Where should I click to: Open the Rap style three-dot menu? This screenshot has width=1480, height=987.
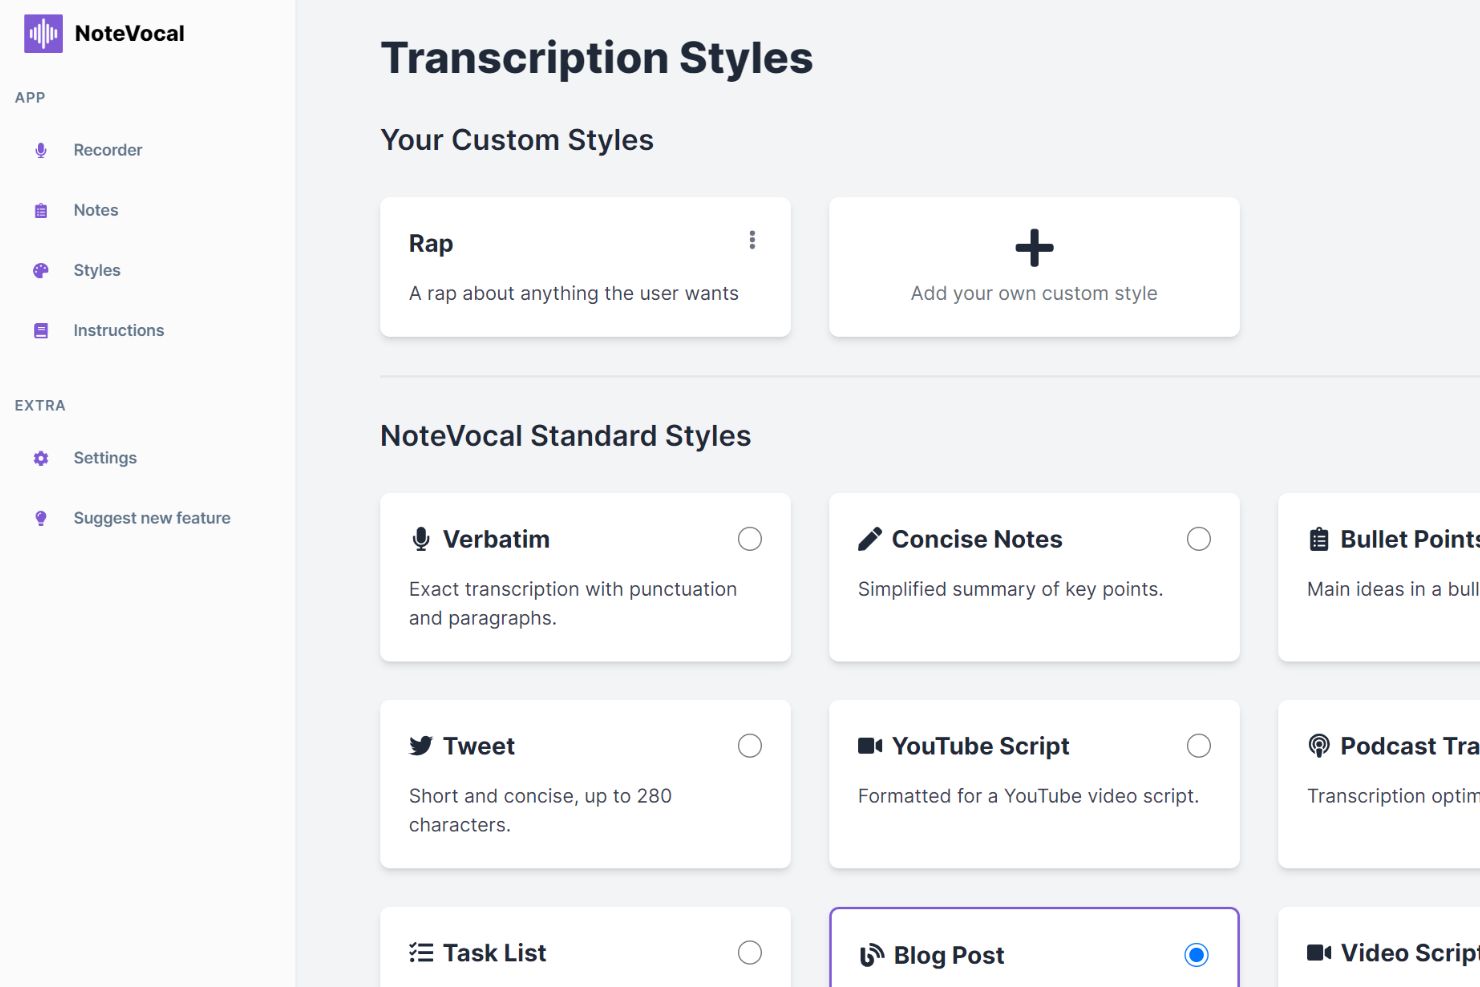coord(752,240)
